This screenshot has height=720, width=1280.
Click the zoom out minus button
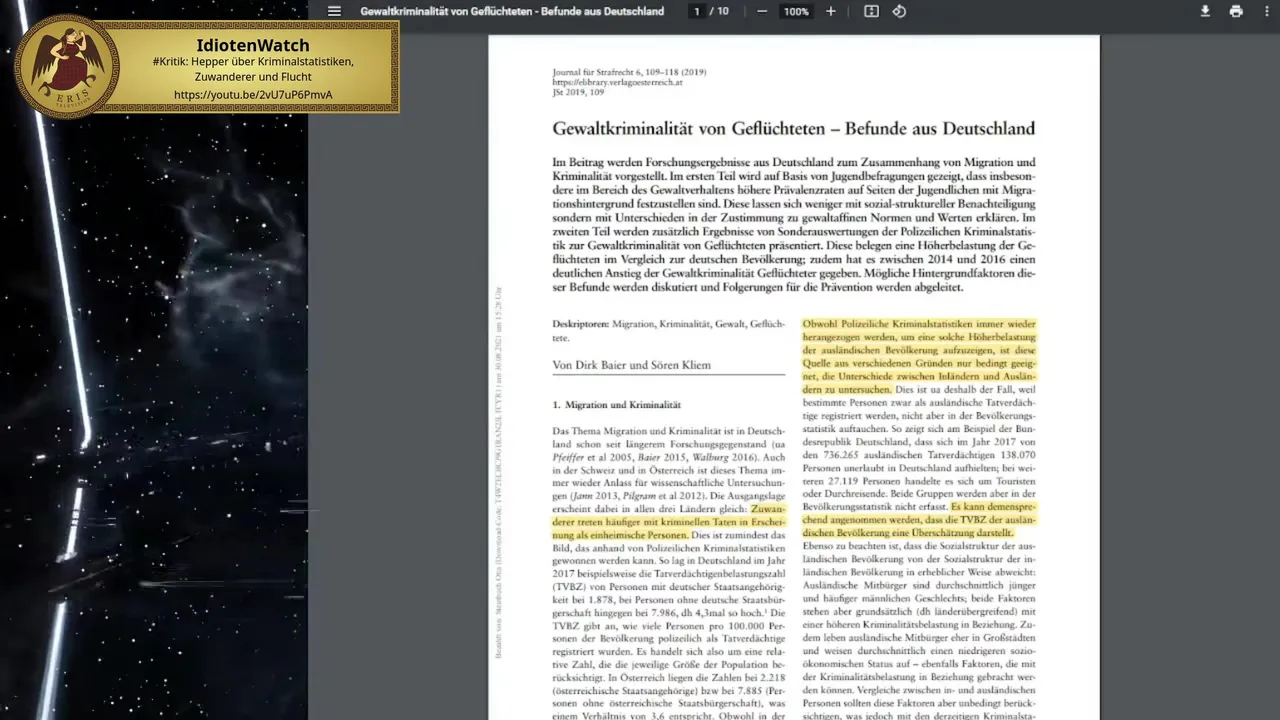point(762,12)
